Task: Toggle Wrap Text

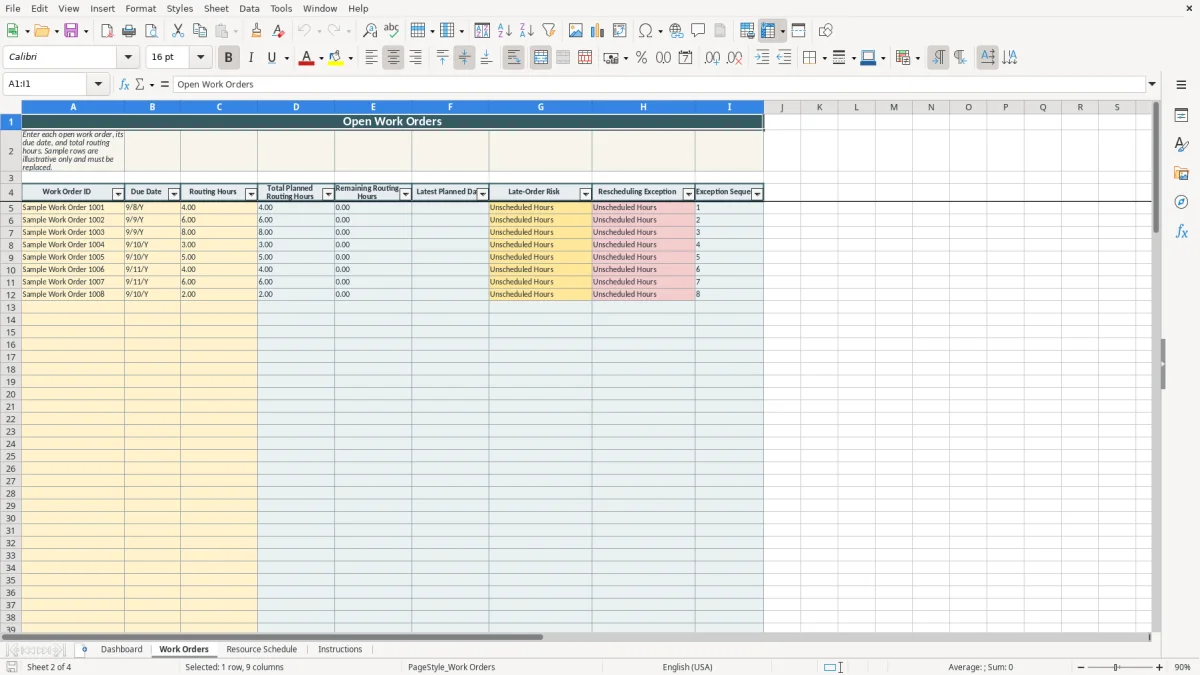Action: [x=514, y=58]
